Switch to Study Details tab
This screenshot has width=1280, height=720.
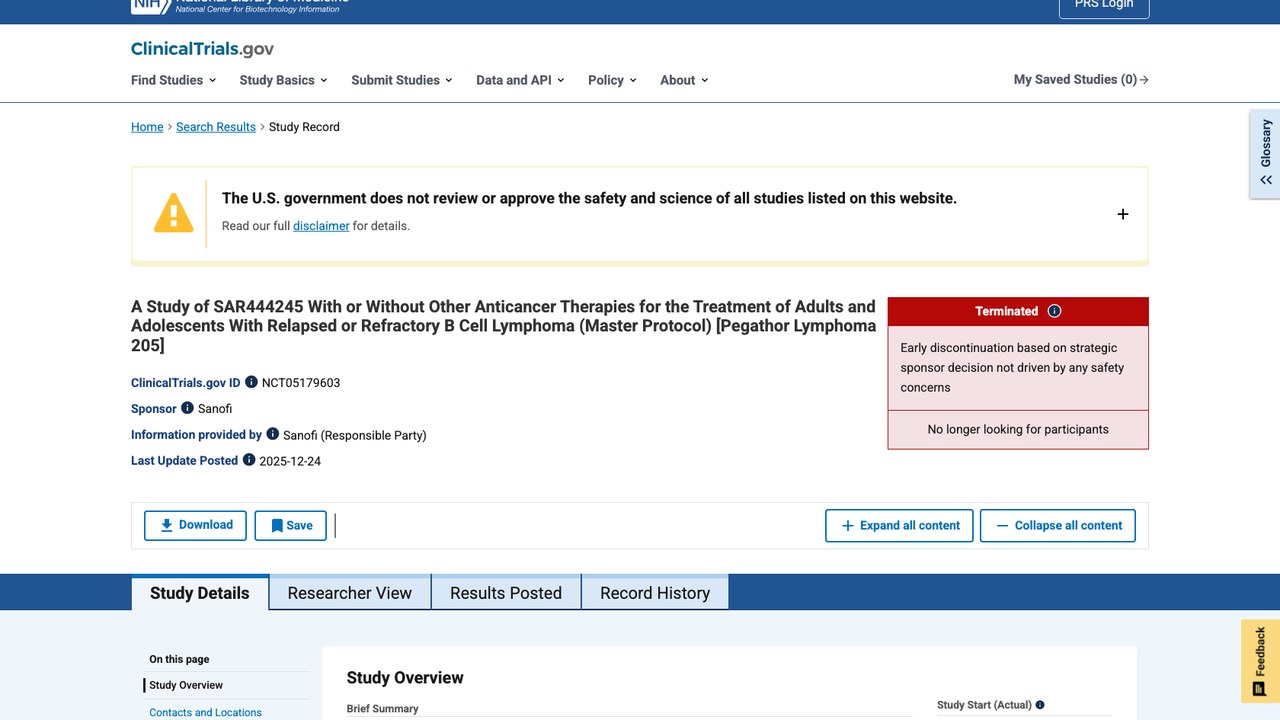click(200, 593)
